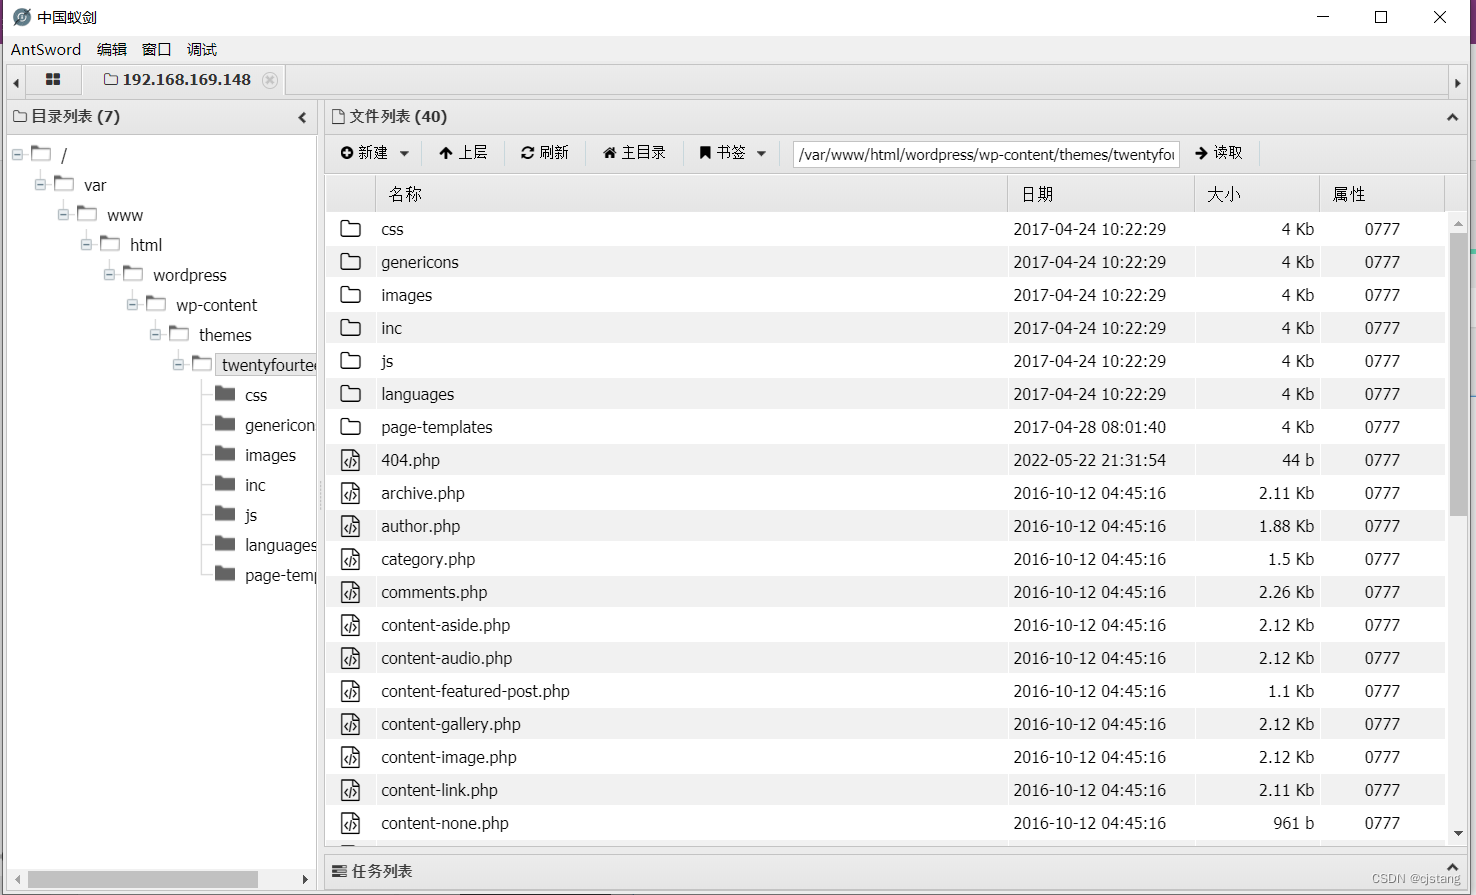Collapse the var tree node
The image size is (1476, 895).
tap(41, 185)
